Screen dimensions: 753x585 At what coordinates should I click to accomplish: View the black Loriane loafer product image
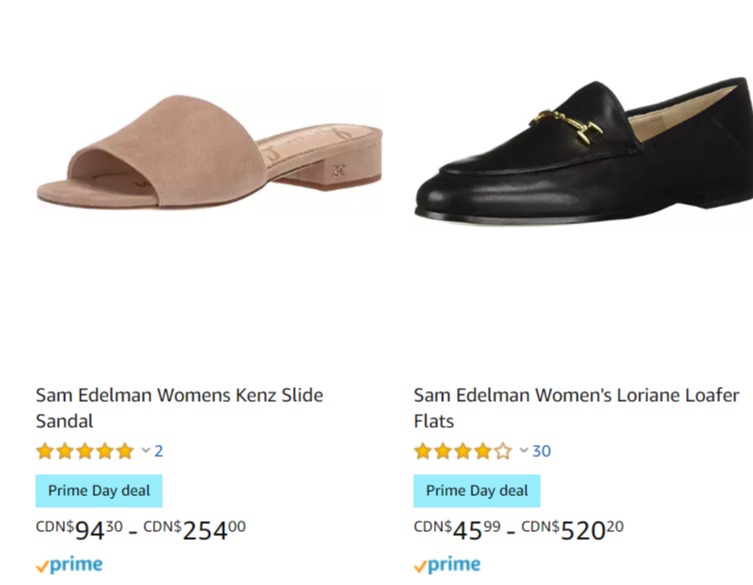click(584, 150)
